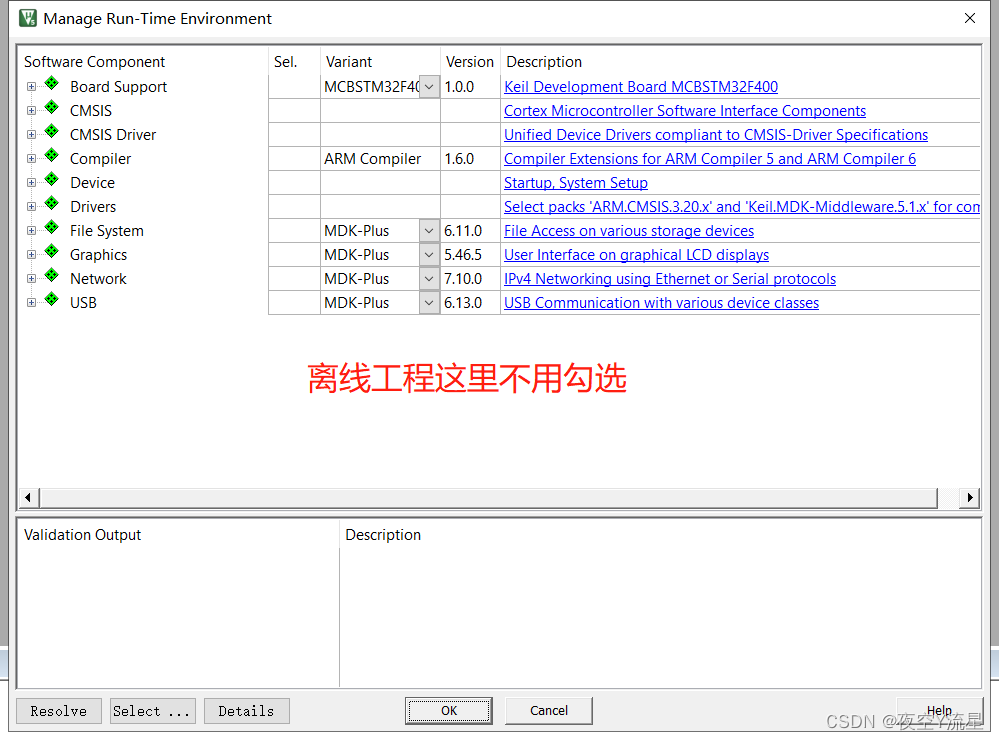
Task: Click the green diamond icon beside Compiler
Action: coord(52,156)
